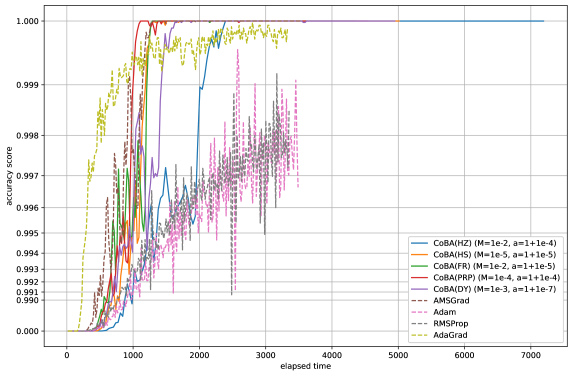Click the CoBA(PRP) legend entry text
Viewport: 573px width, 376px height.
click(x=497, y=278)
